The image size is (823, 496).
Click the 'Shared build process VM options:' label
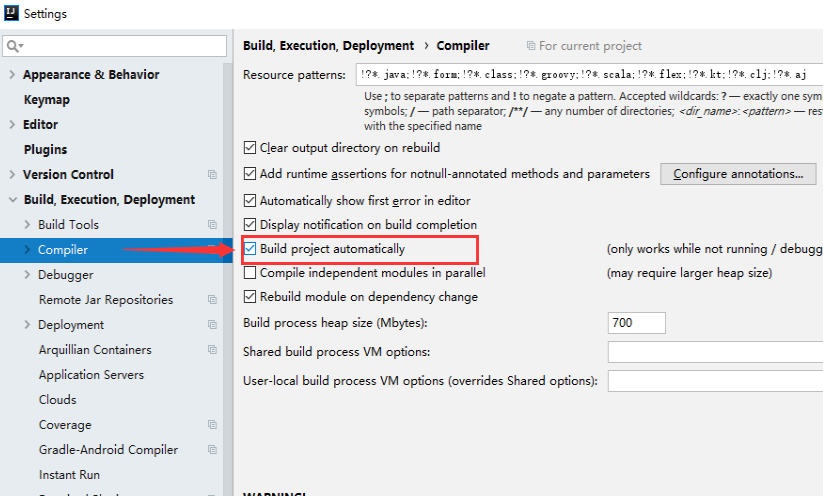point(336,352)
